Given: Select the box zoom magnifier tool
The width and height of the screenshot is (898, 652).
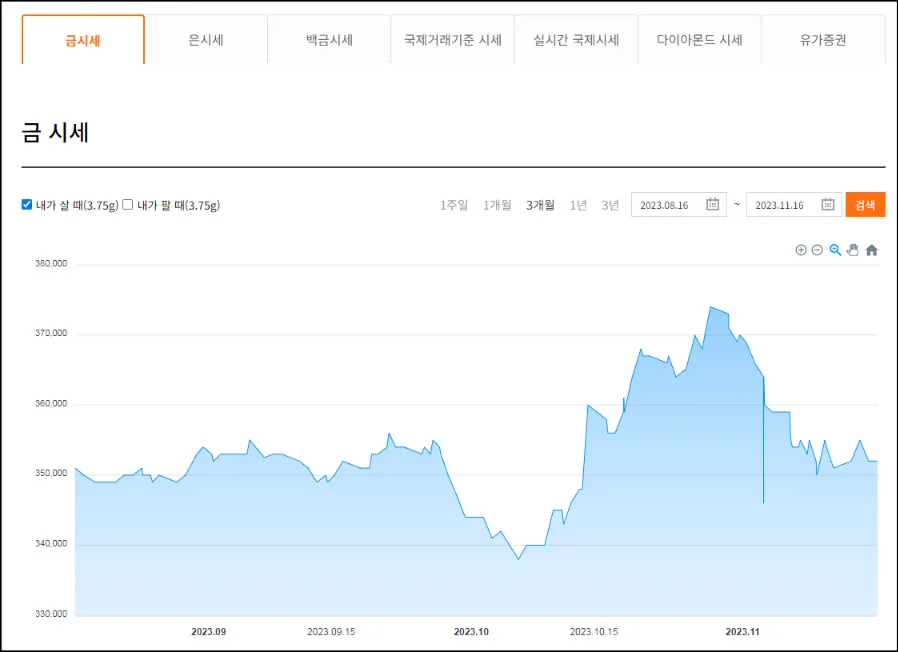Looking at the screenshot, I should pyautogui.click(x=835, y=250).
